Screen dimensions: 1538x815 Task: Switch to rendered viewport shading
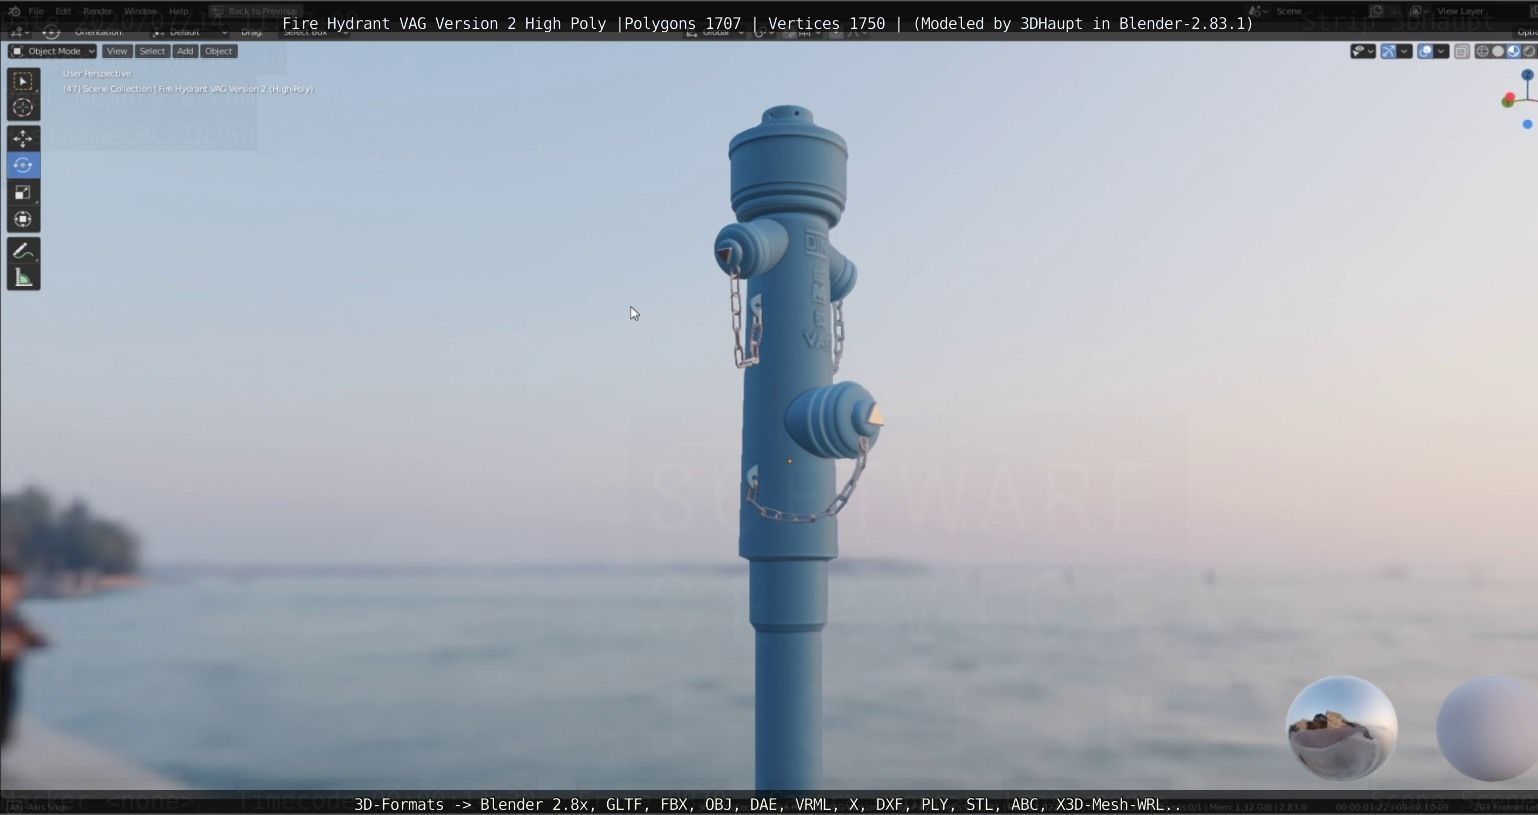[x=1529, y=51]
